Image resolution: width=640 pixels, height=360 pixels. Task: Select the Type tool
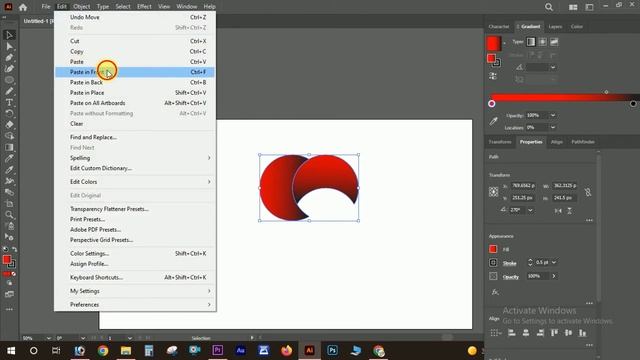coord(9,102)
